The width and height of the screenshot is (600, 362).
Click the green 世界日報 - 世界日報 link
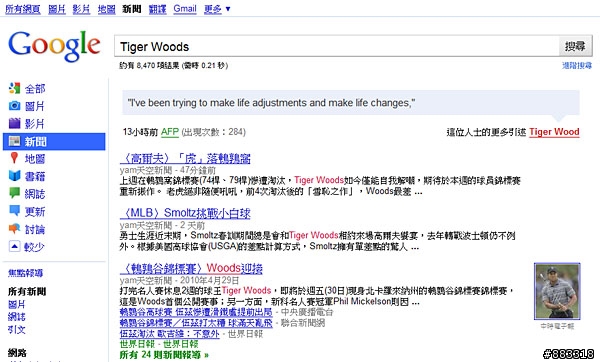pyautogui.click(x=159, y=344)
